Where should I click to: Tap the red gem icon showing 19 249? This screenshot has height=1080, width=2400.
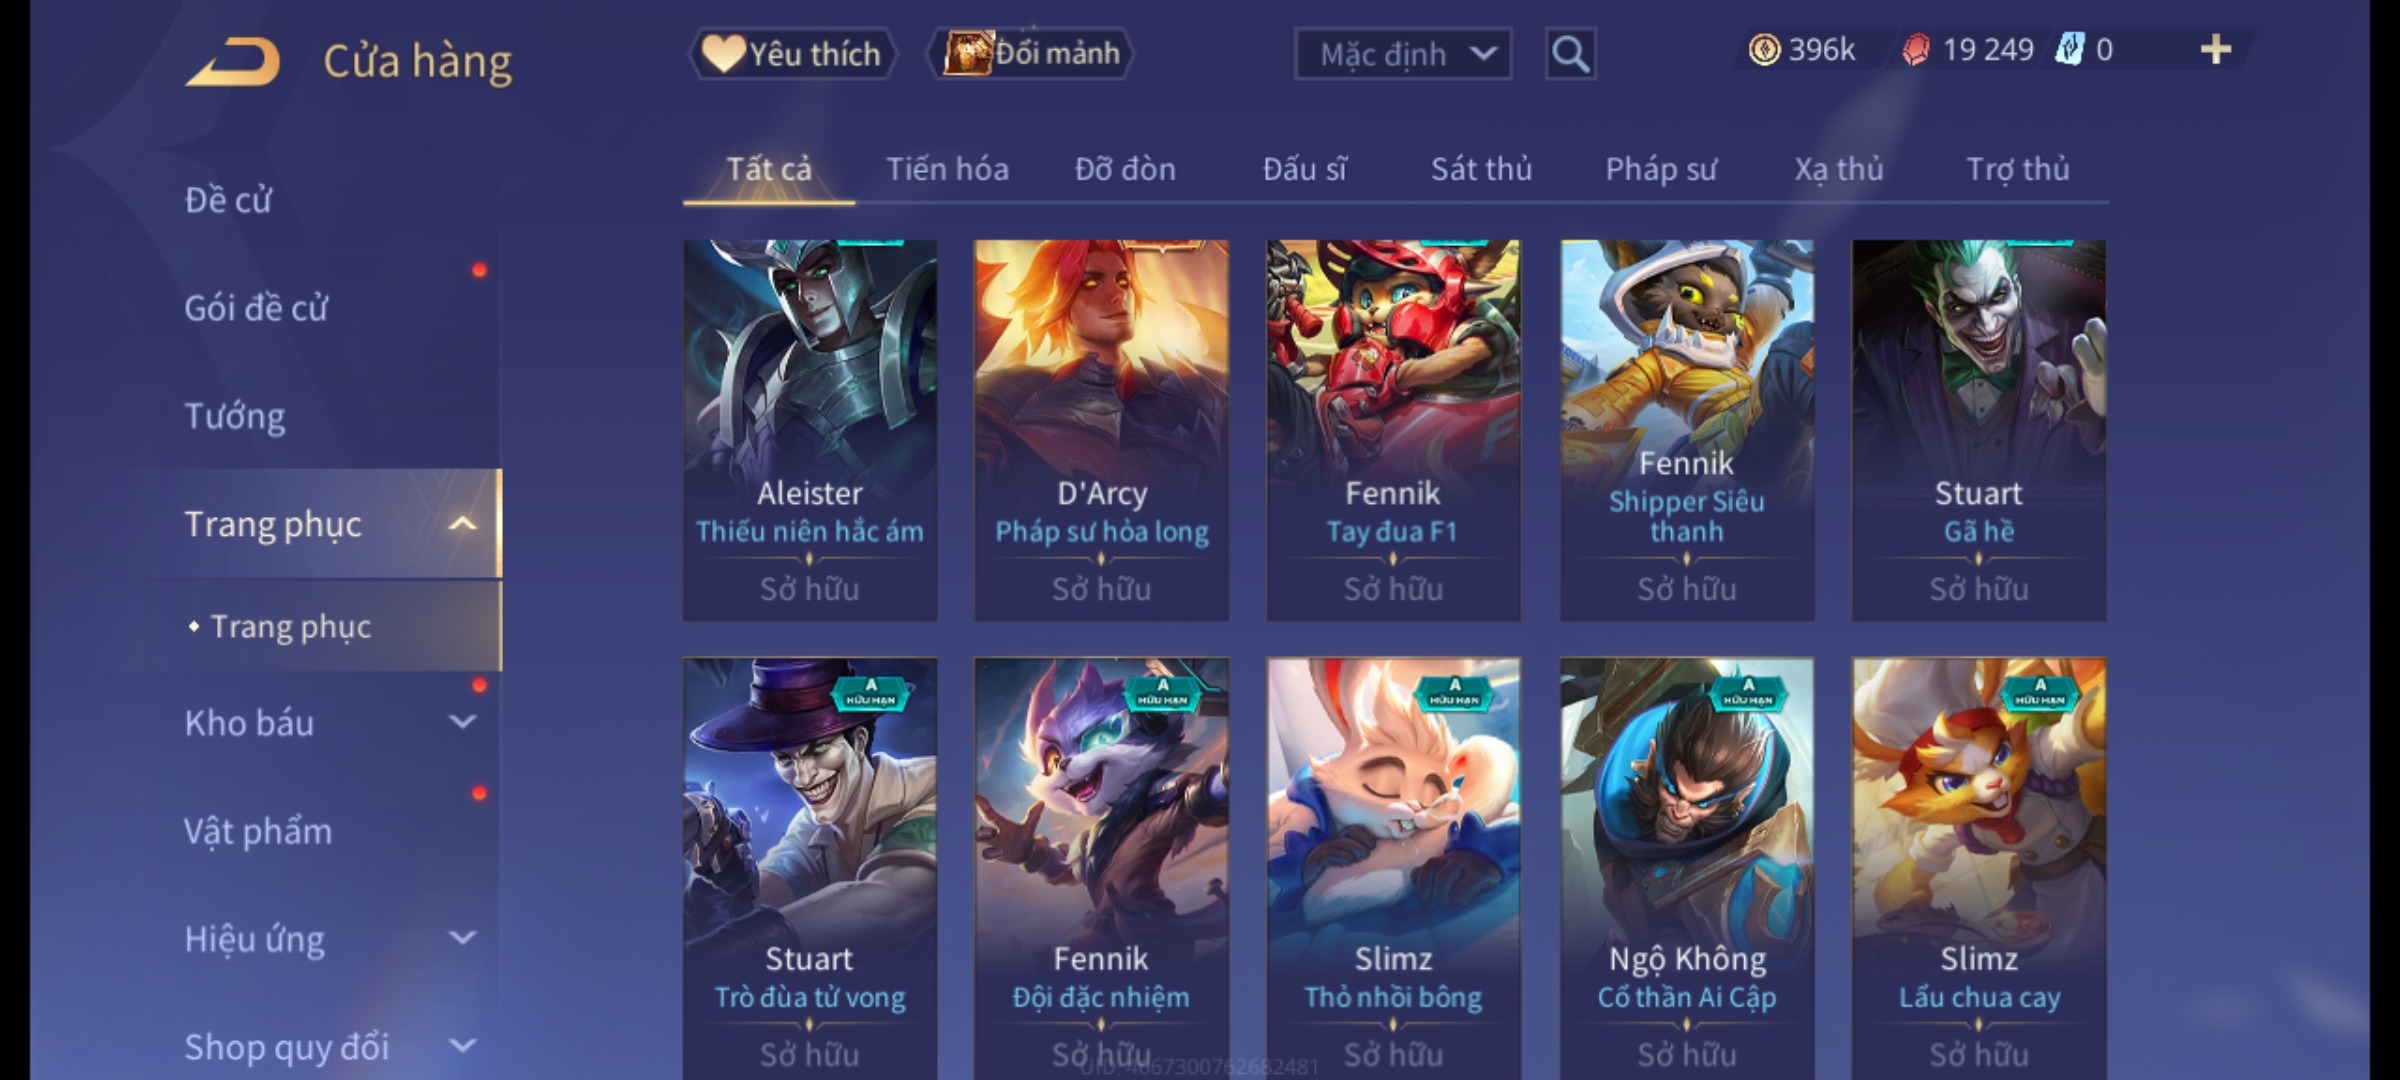click(x=1915, y=50)
